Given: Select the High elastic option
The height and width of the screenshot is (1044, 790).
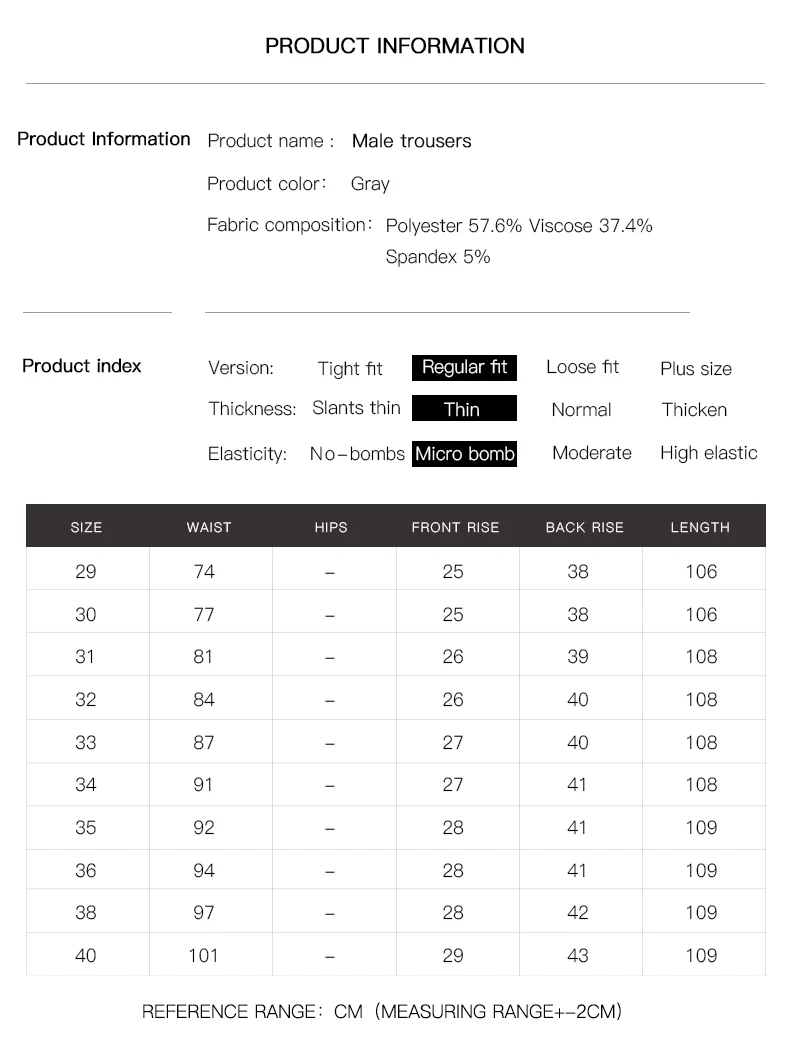Looking at the screenshot, I should pos(708,453).
